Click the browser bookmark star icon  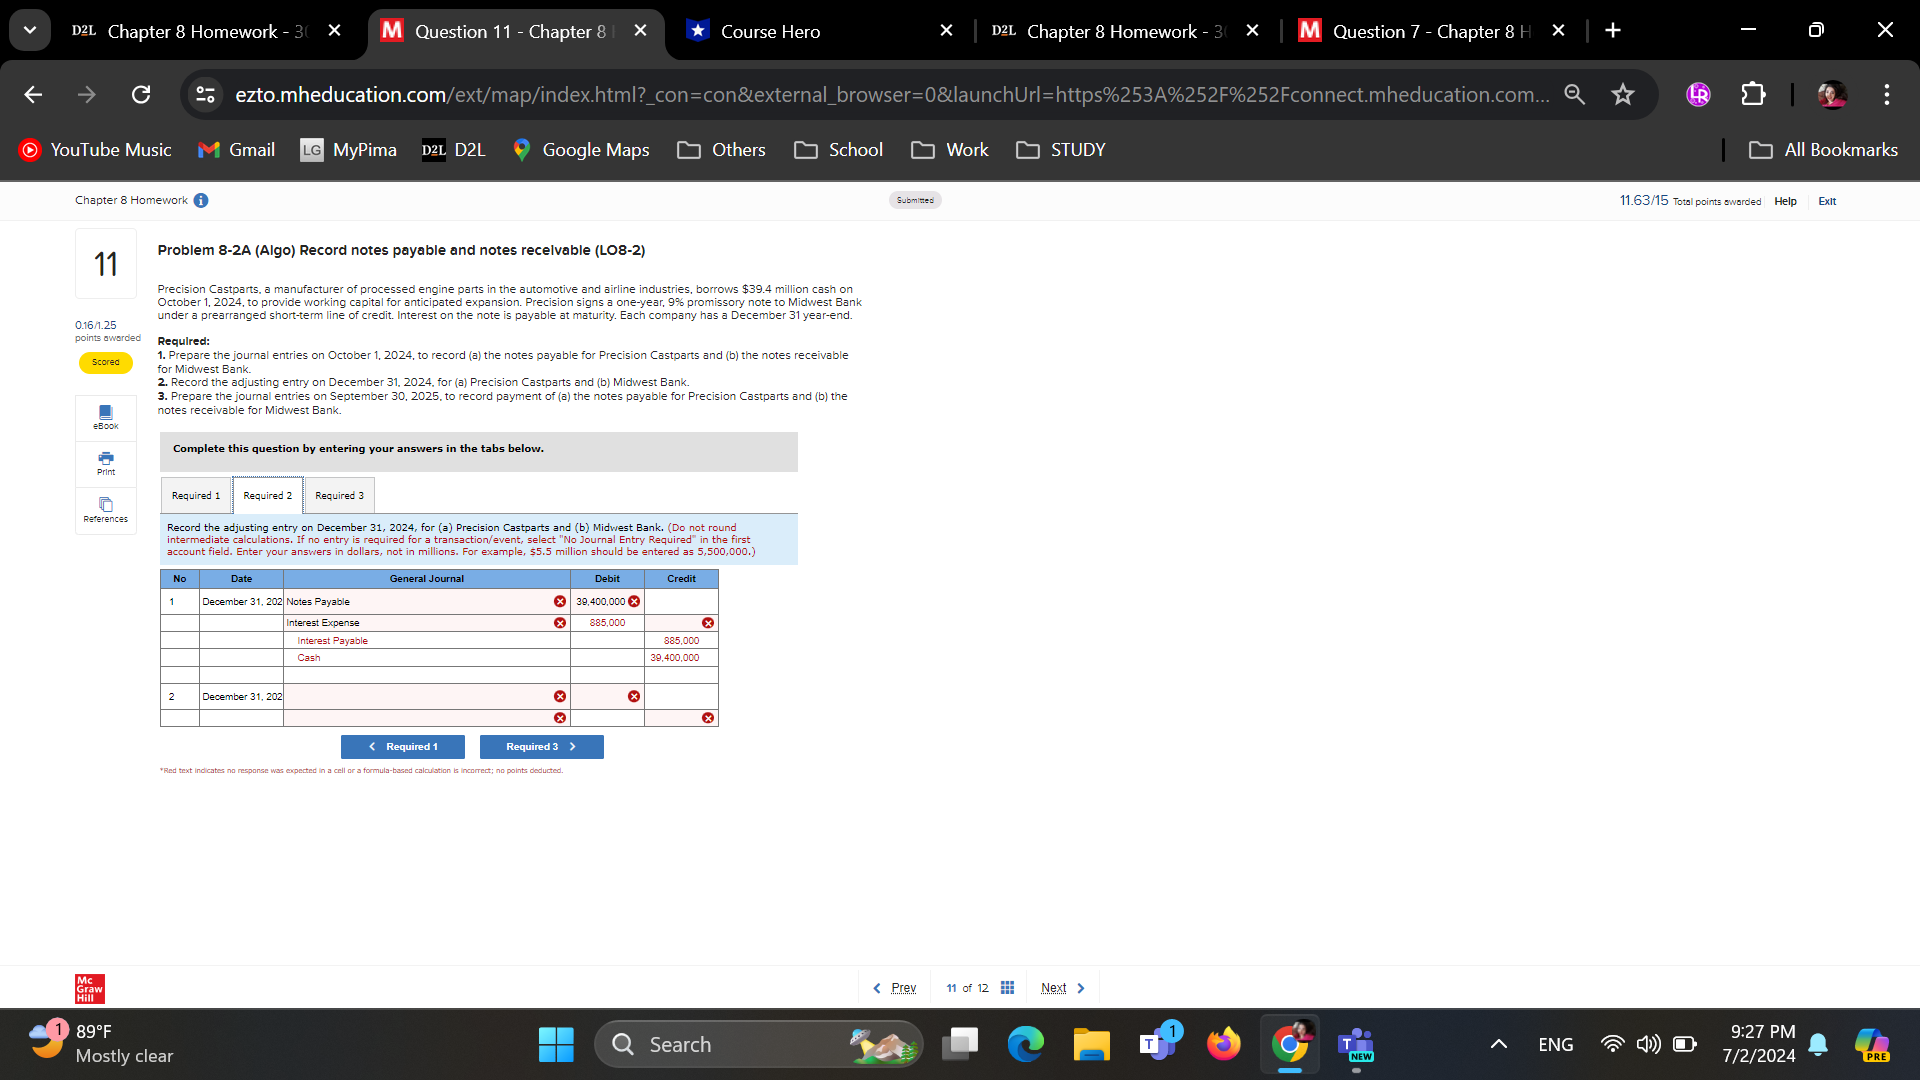(1622, 95)
